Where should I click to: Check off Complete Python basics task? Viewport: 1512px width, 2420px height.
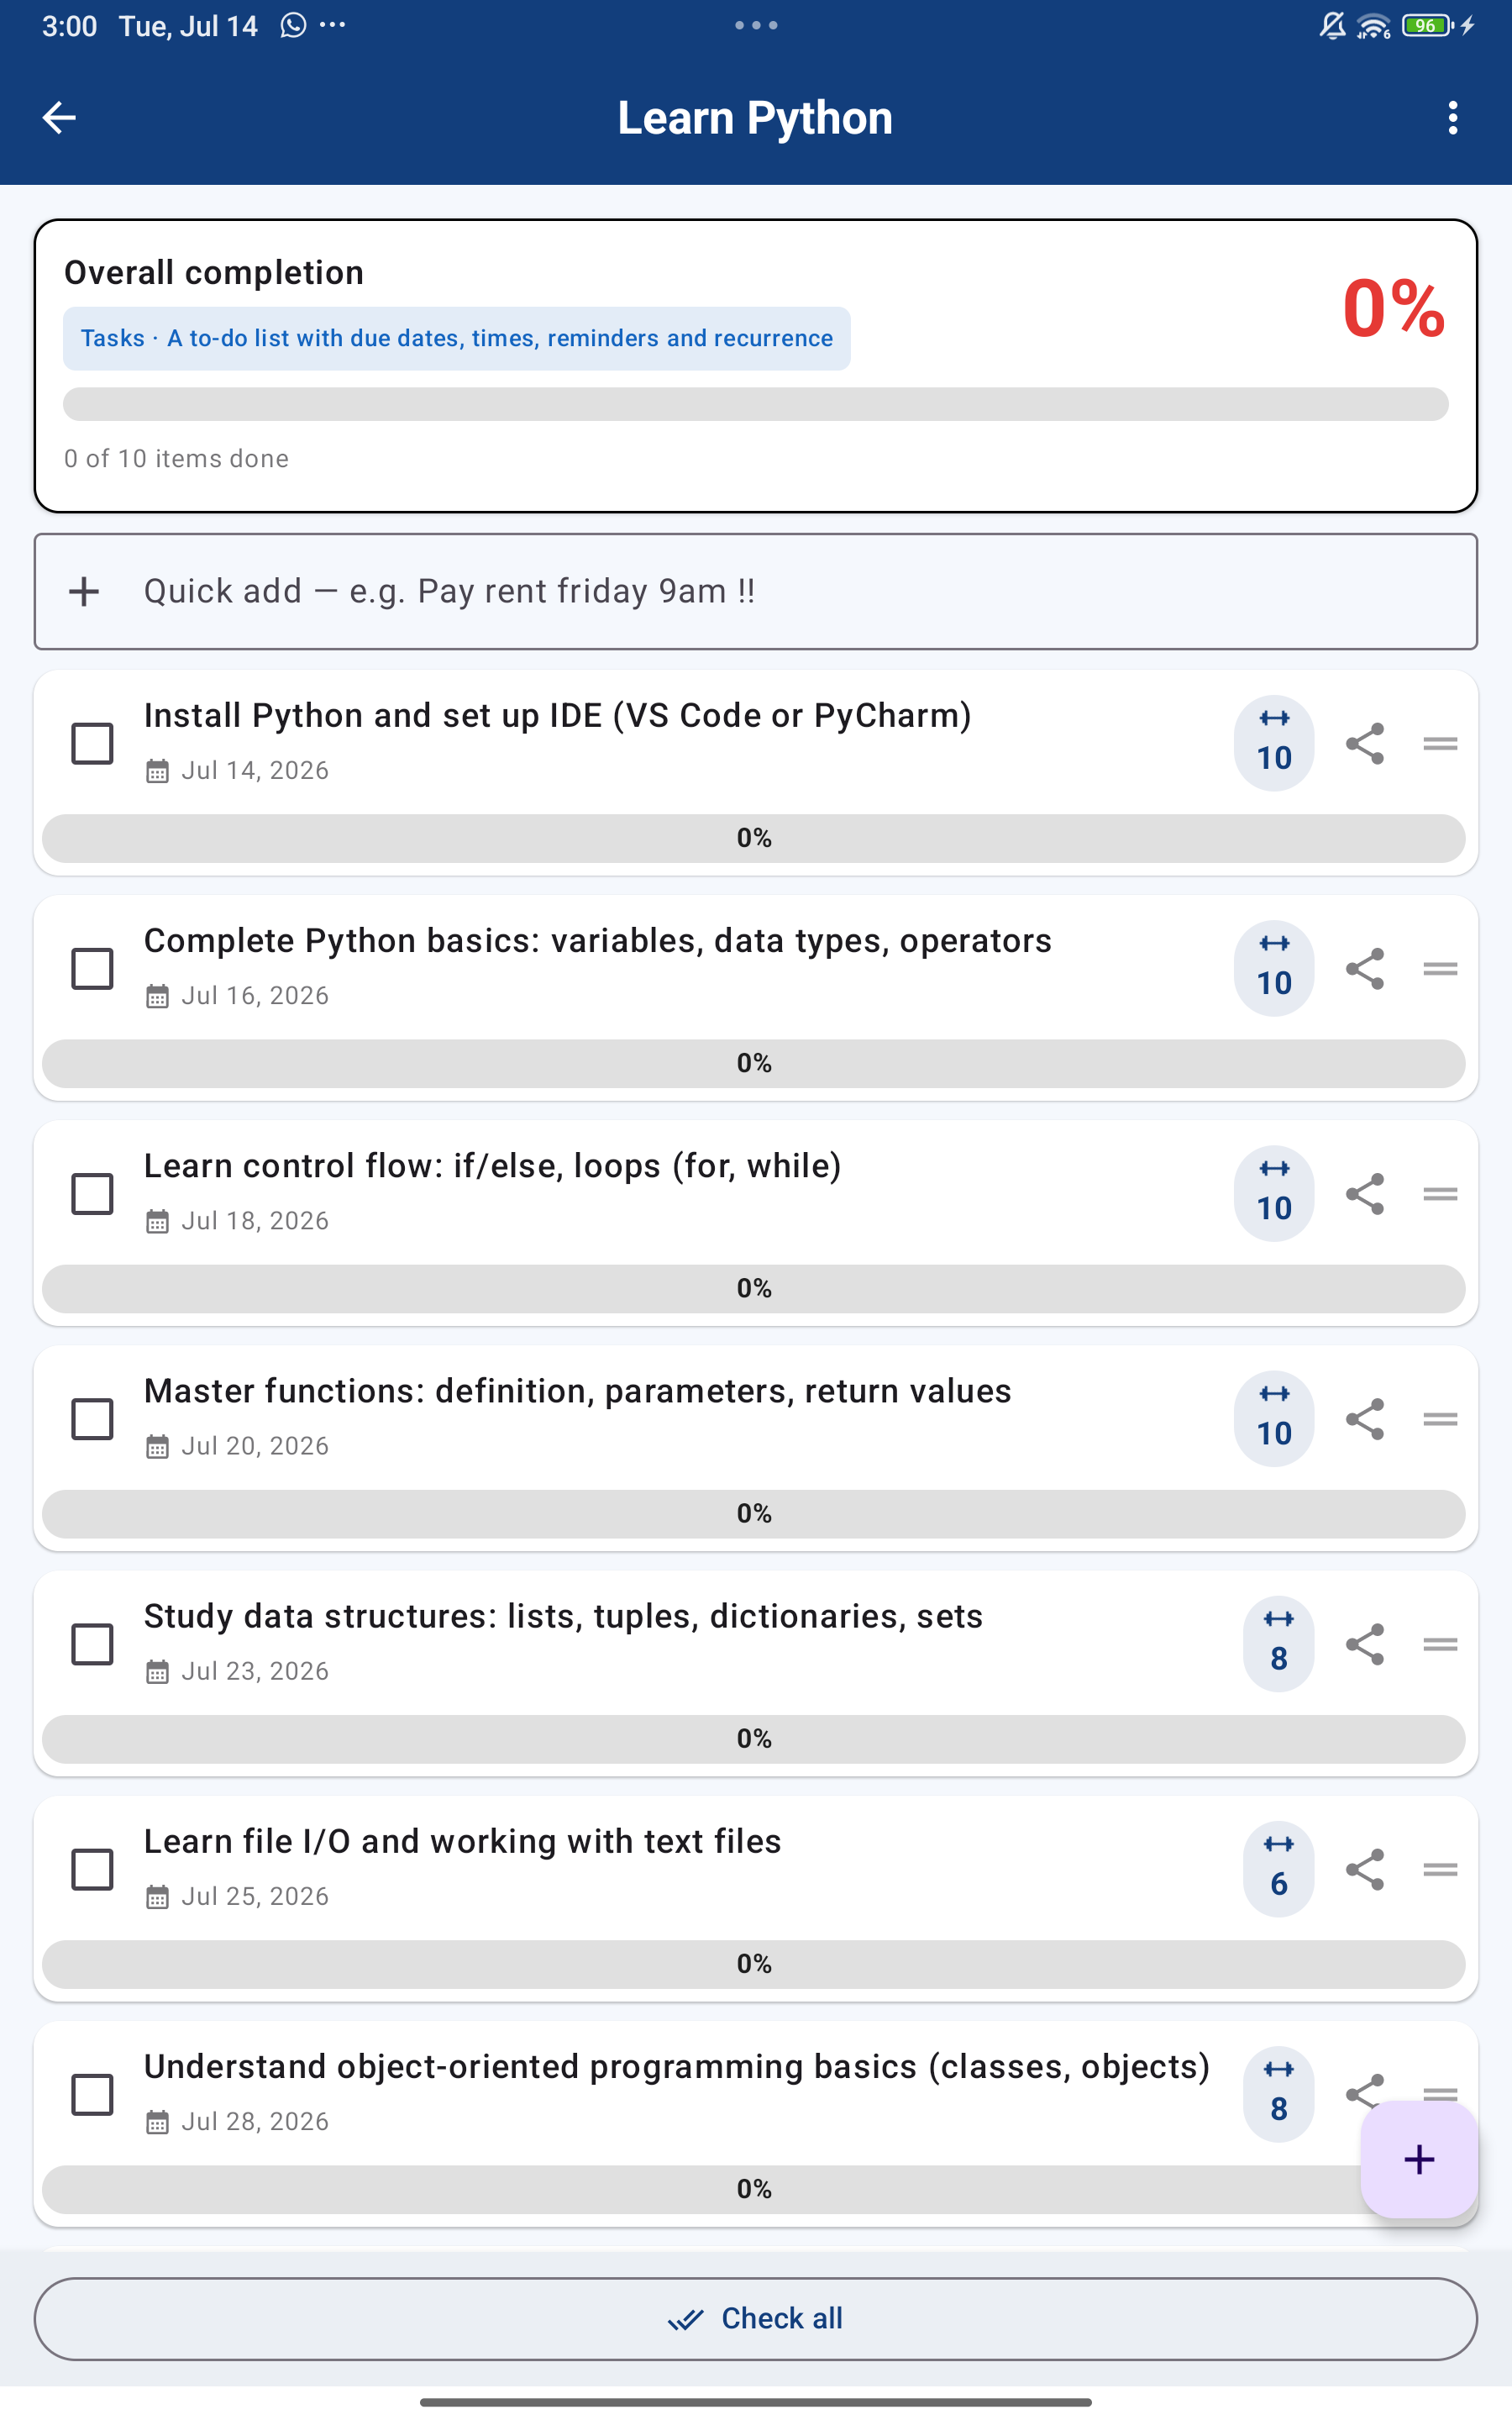92,968
